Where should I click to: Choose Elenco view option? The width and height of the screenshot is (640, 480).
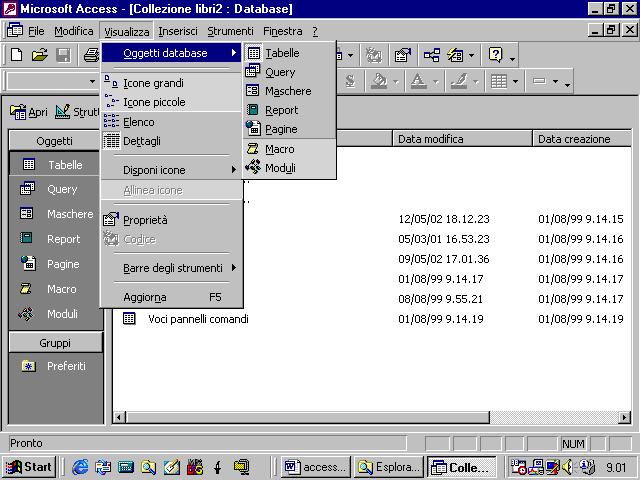(171, 122)
